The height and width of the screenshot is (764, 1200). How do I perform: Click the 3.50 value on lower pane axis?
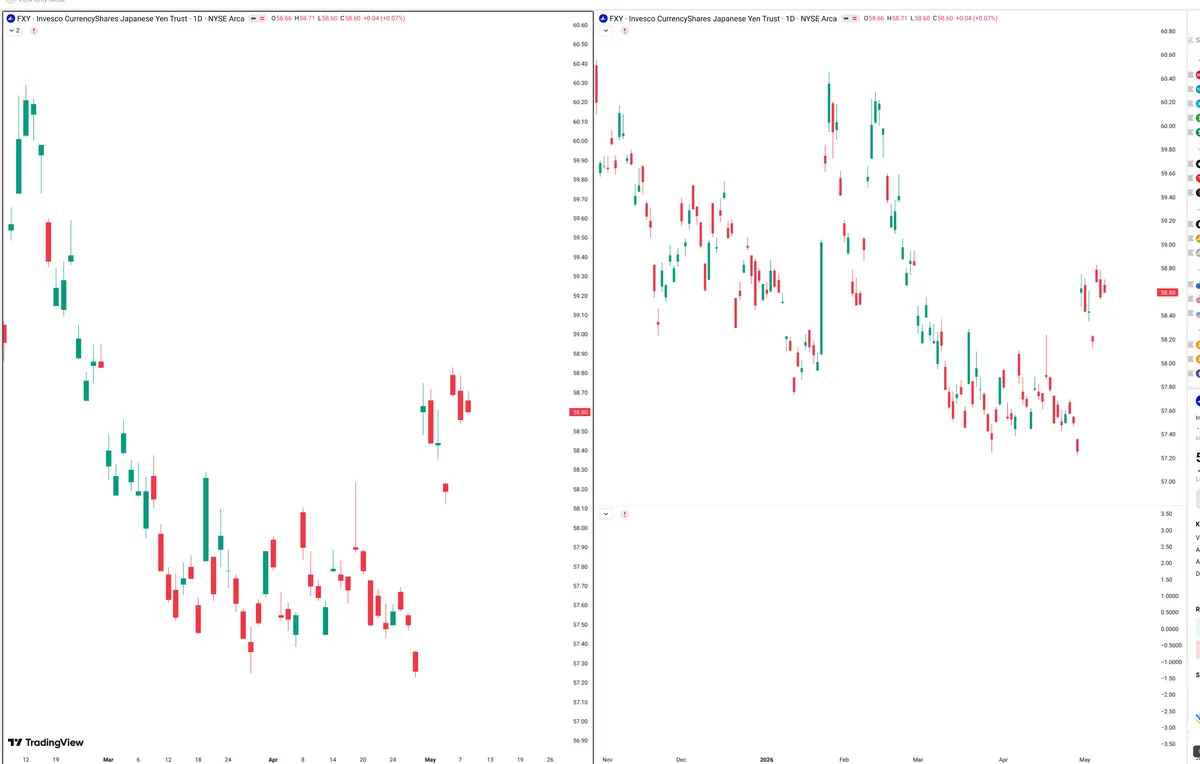(x=1167, y=514)
